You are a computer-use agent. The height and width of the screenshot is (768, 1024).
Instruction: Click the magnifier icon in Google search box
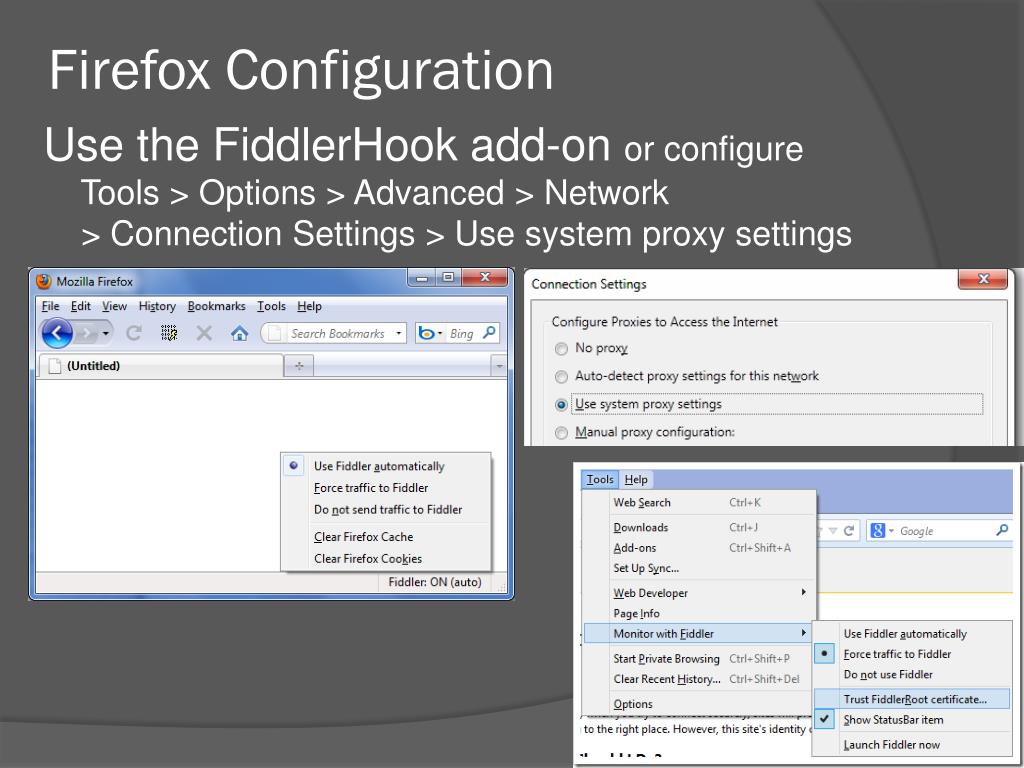(x=1002, y=530)
